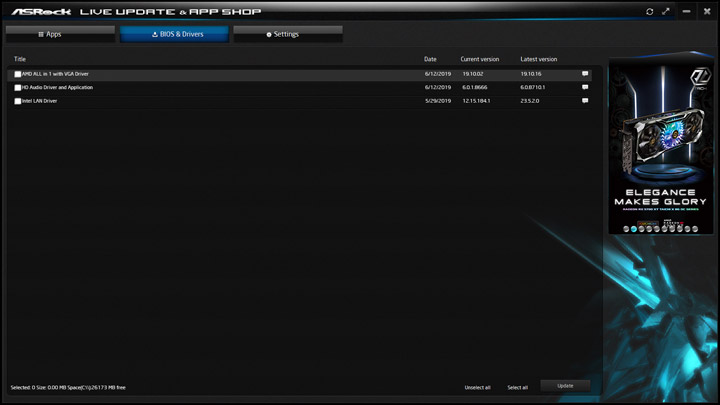720x405 pixels.
Task: Minimize the ASRock Live Update window
Action: click(x=686, y=11)
